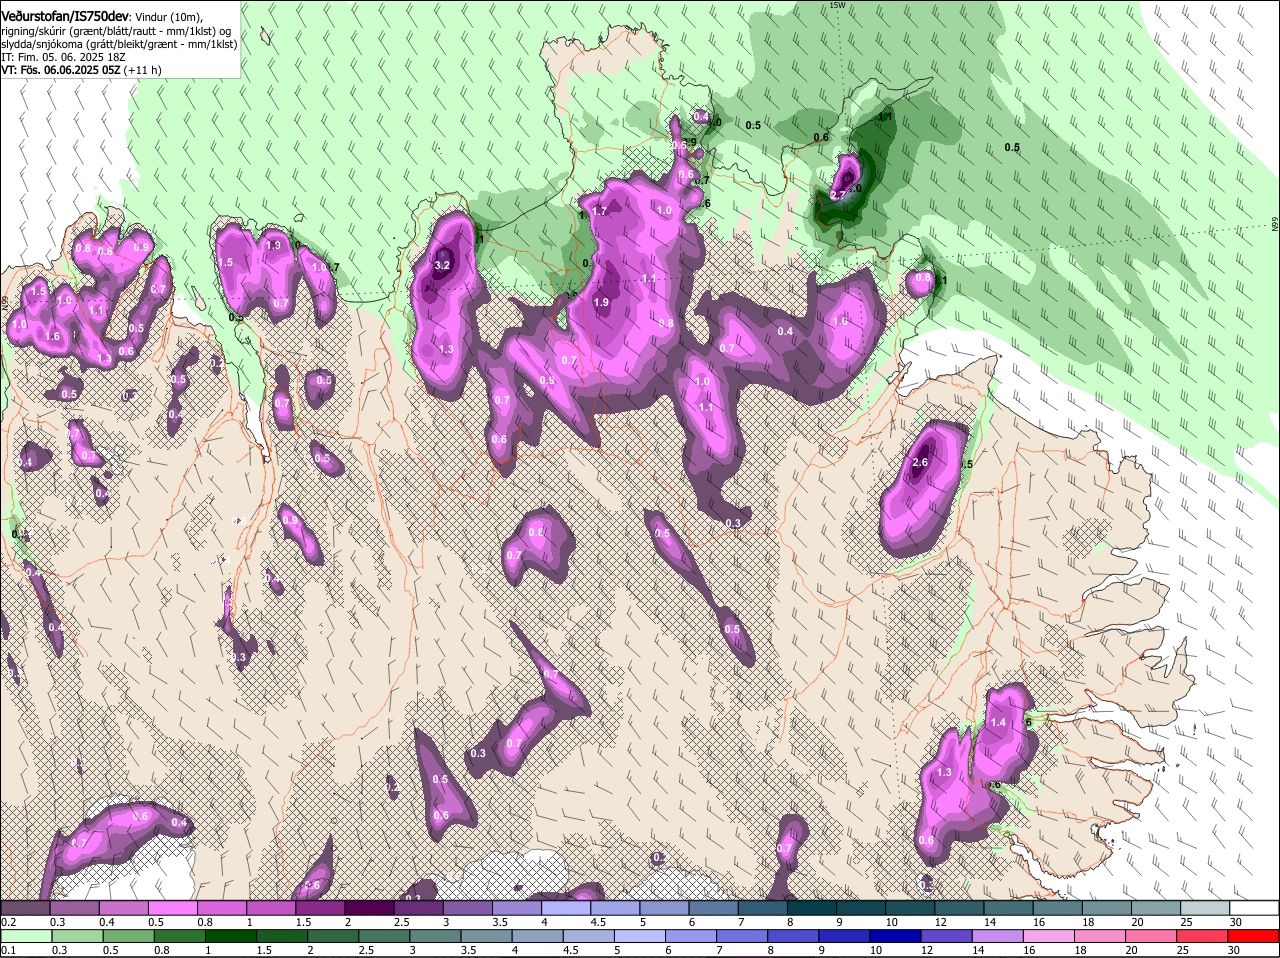This screenshot has width=1280, height=958.
Task: Click the 1.5–2 magenta swatch in top legend bar
Action: pyautogui.click(x=320, y=908)
